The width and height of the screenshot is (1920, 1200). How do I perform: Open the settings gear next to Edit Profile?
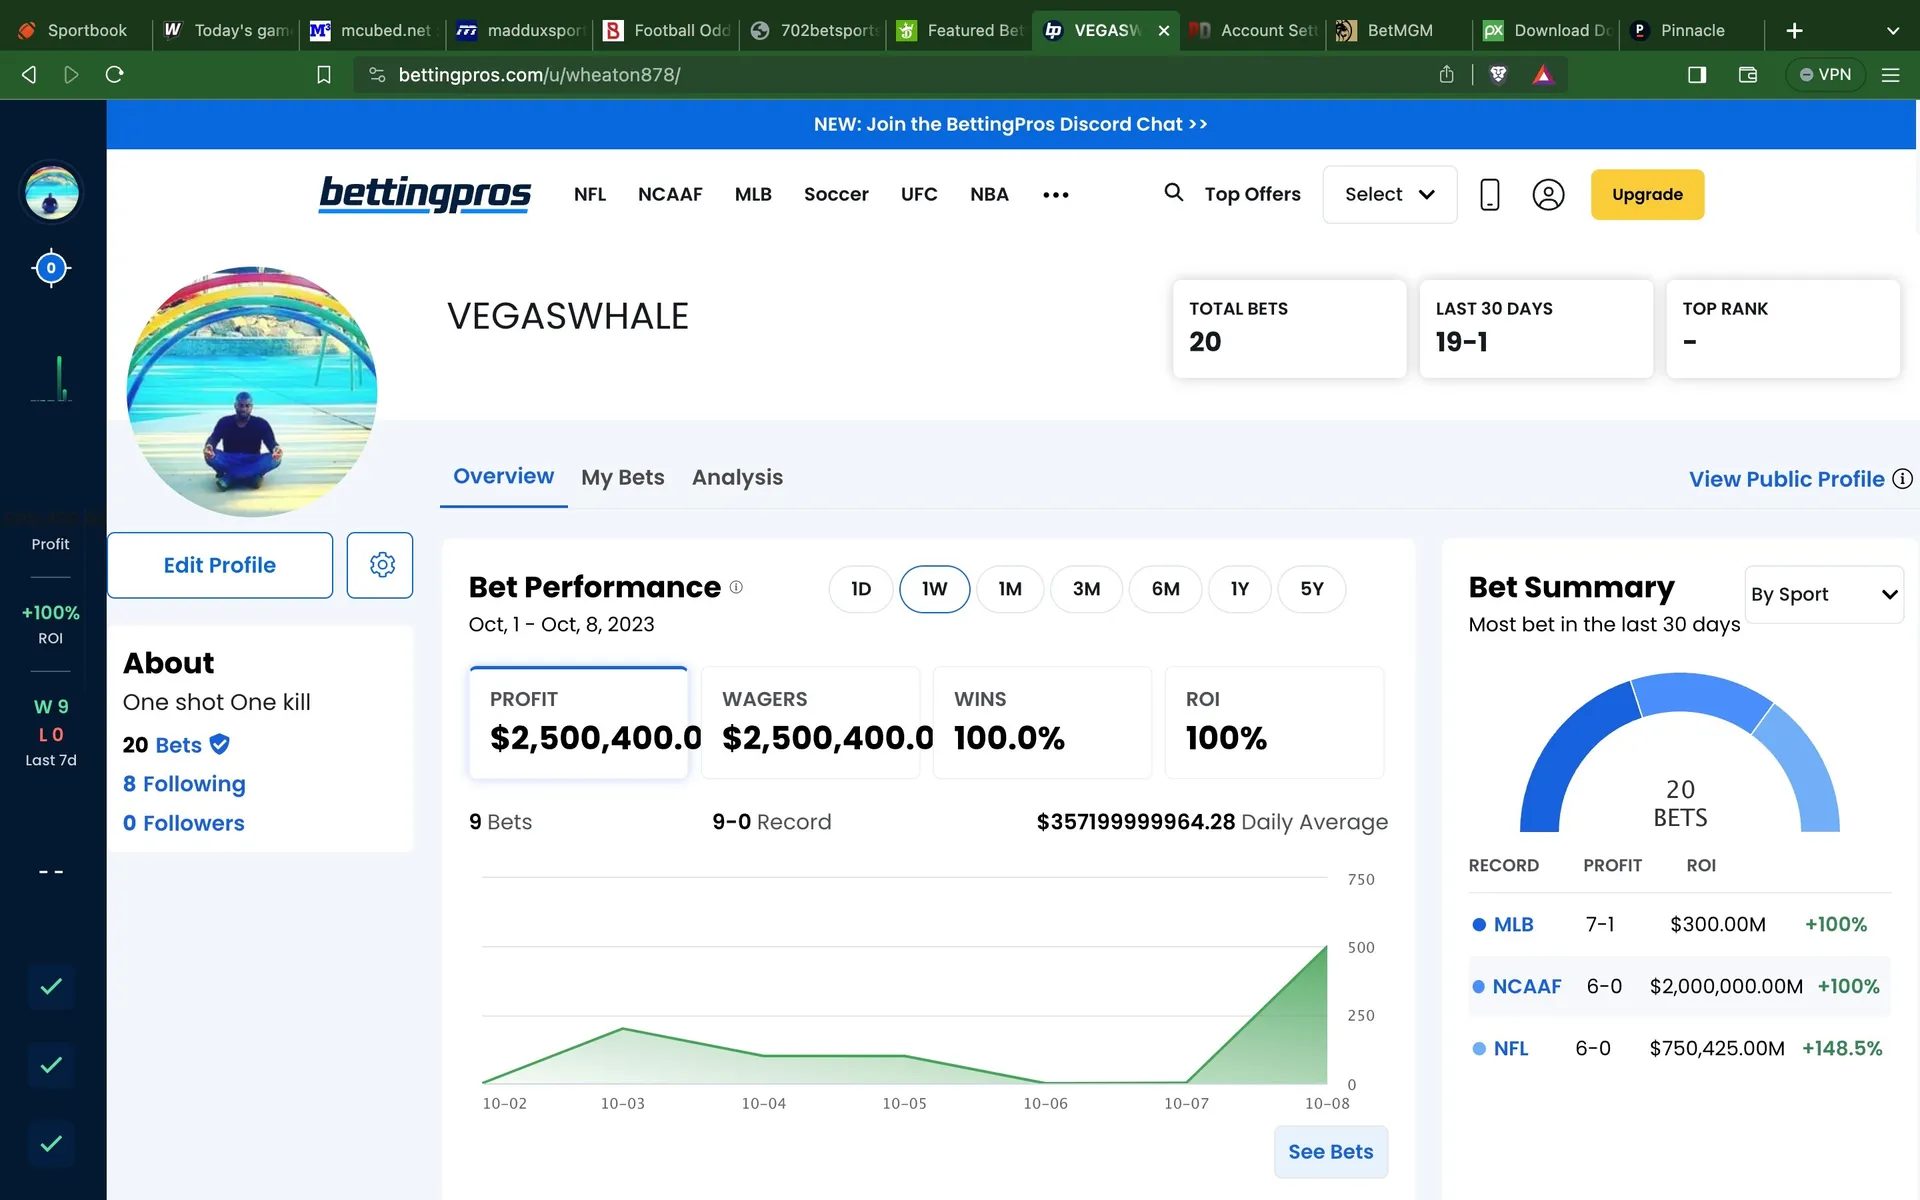pos(380,565)
